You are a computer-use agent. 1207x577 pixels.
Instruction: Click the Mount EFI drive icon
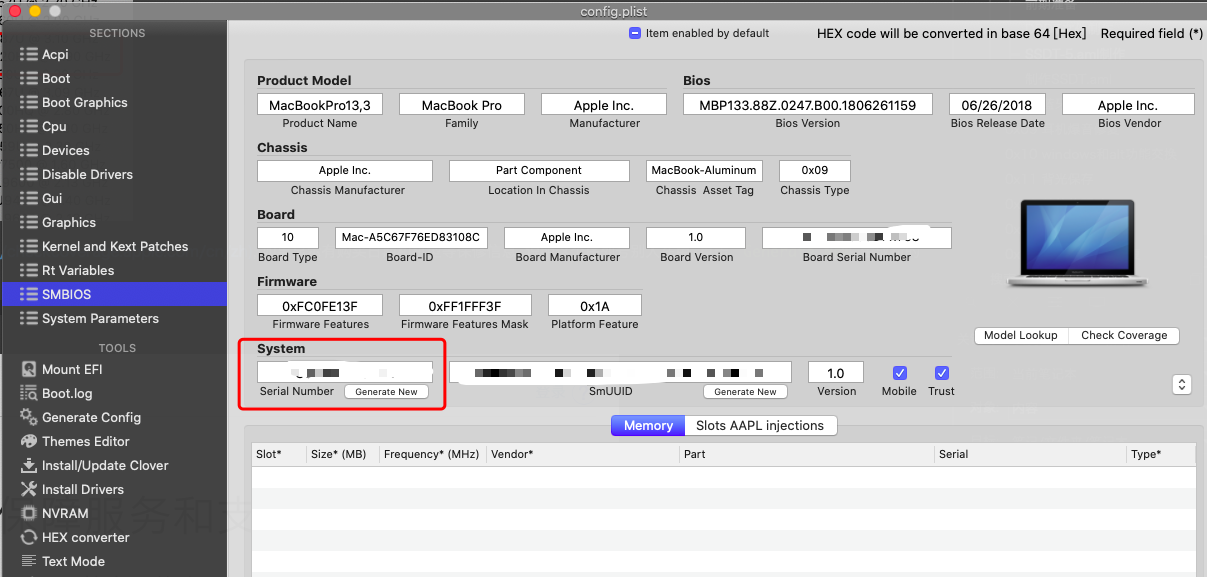click(x=28, y=369)
